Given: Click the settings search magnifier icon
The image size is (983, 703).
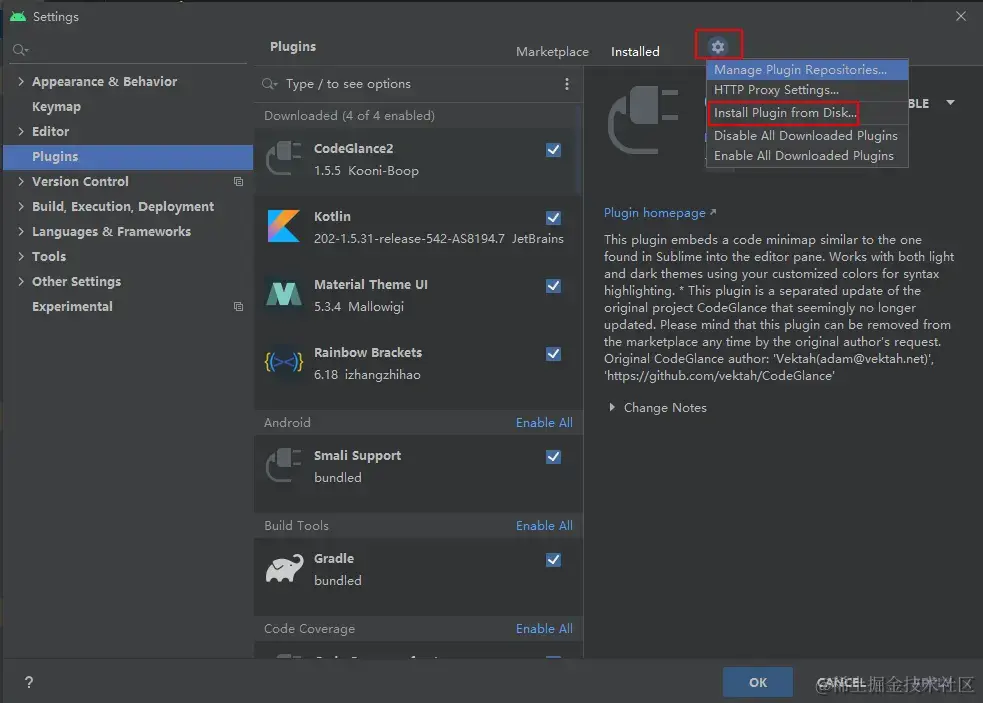Looking at the screenshot, I should tap(20, 50).
